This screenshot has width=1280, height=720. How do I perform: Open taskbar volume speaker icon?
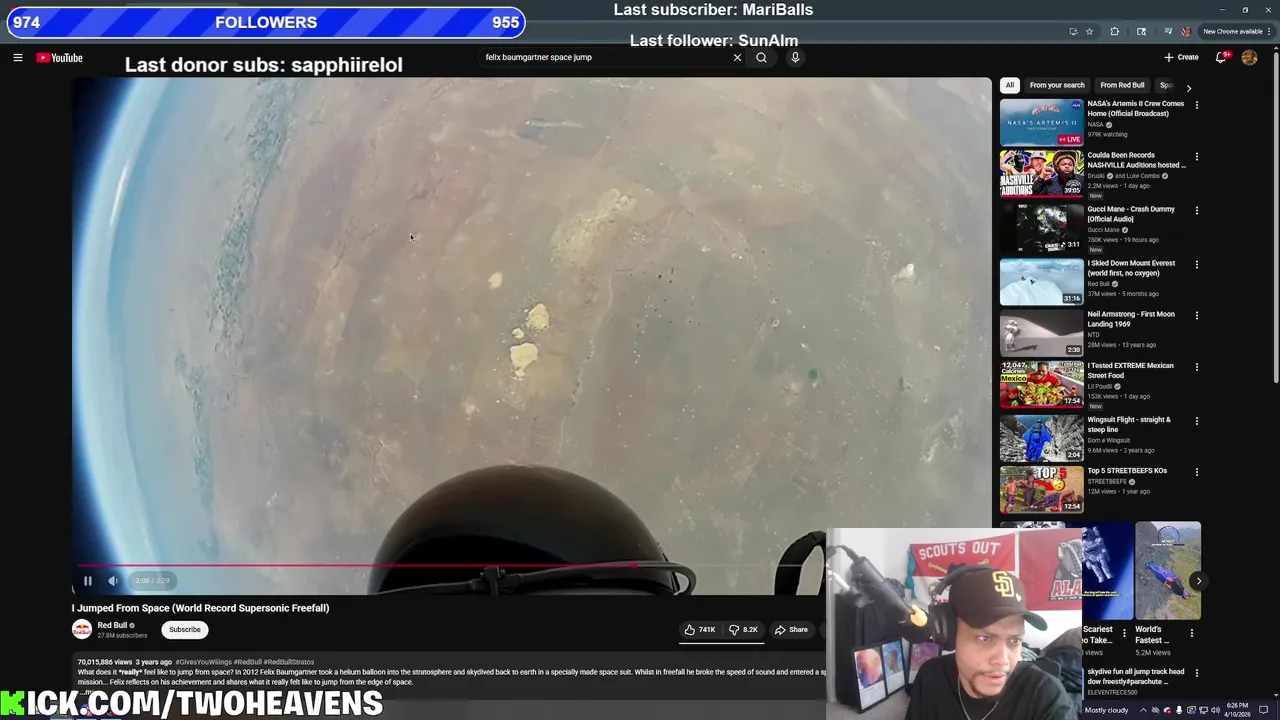tap(1215, 710)
